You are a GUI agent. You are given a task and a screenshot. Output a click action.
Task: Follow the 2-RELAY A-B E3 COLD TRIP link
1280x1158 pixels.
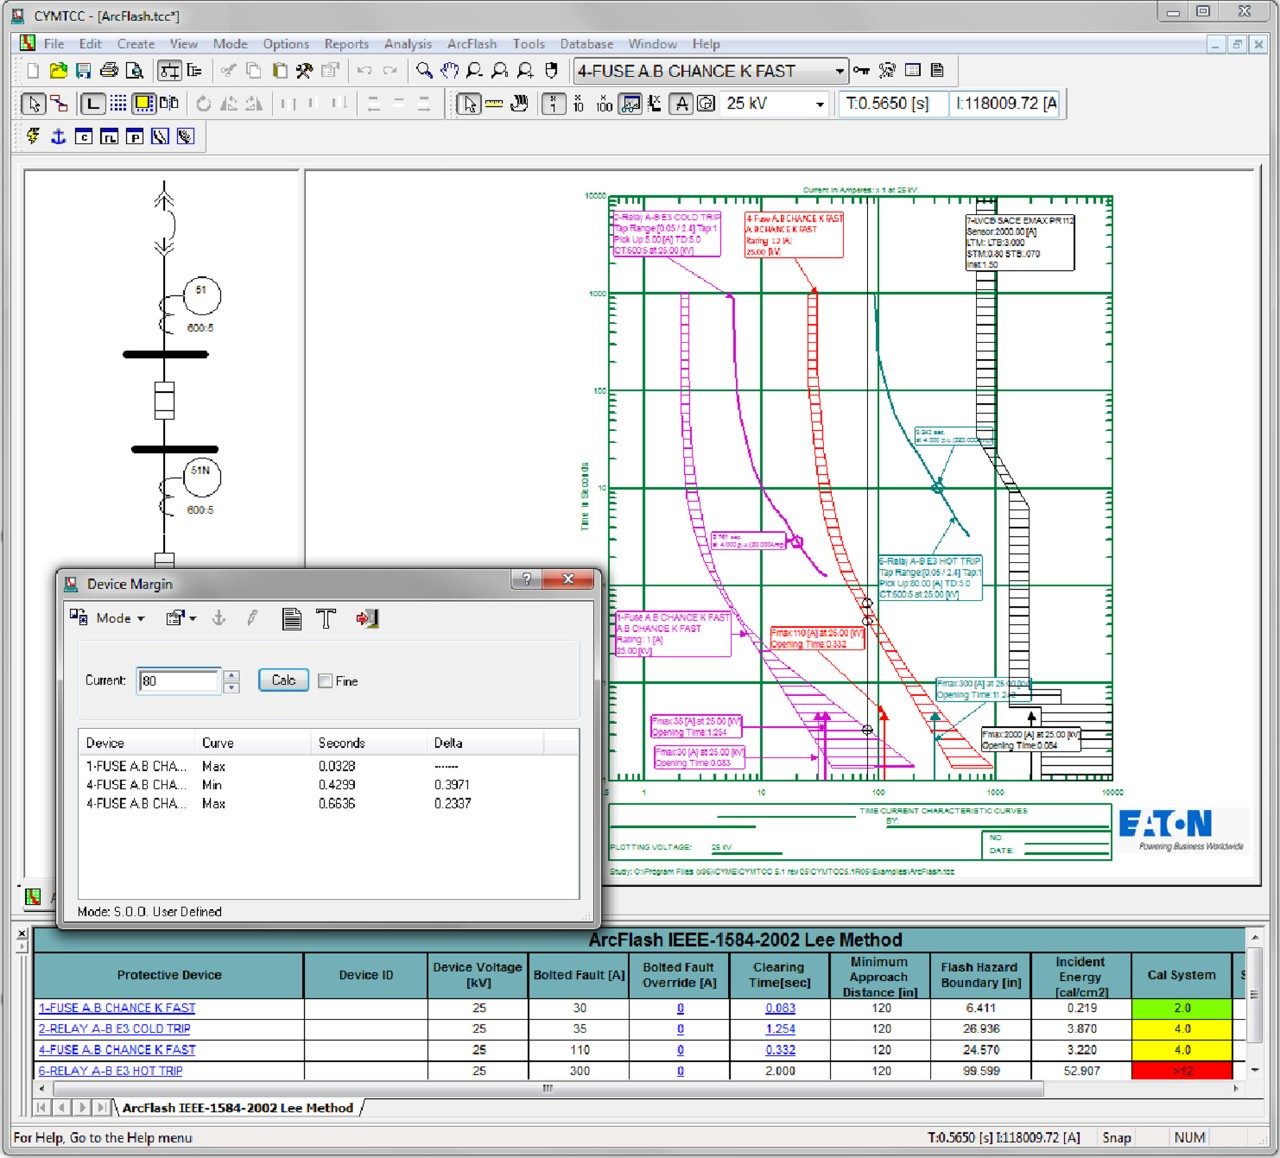tap(117, 1028)
